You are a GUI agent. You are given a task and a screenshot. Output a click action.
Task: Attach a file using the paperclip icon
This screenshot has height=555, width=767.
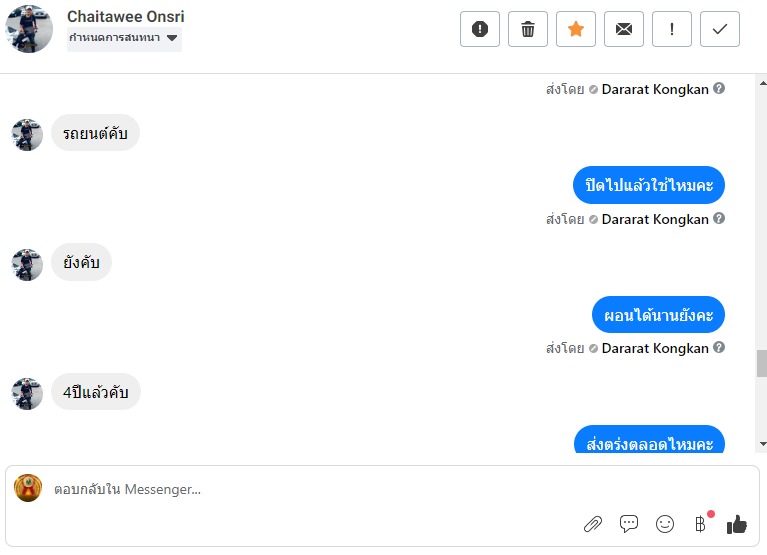[593, 523]
